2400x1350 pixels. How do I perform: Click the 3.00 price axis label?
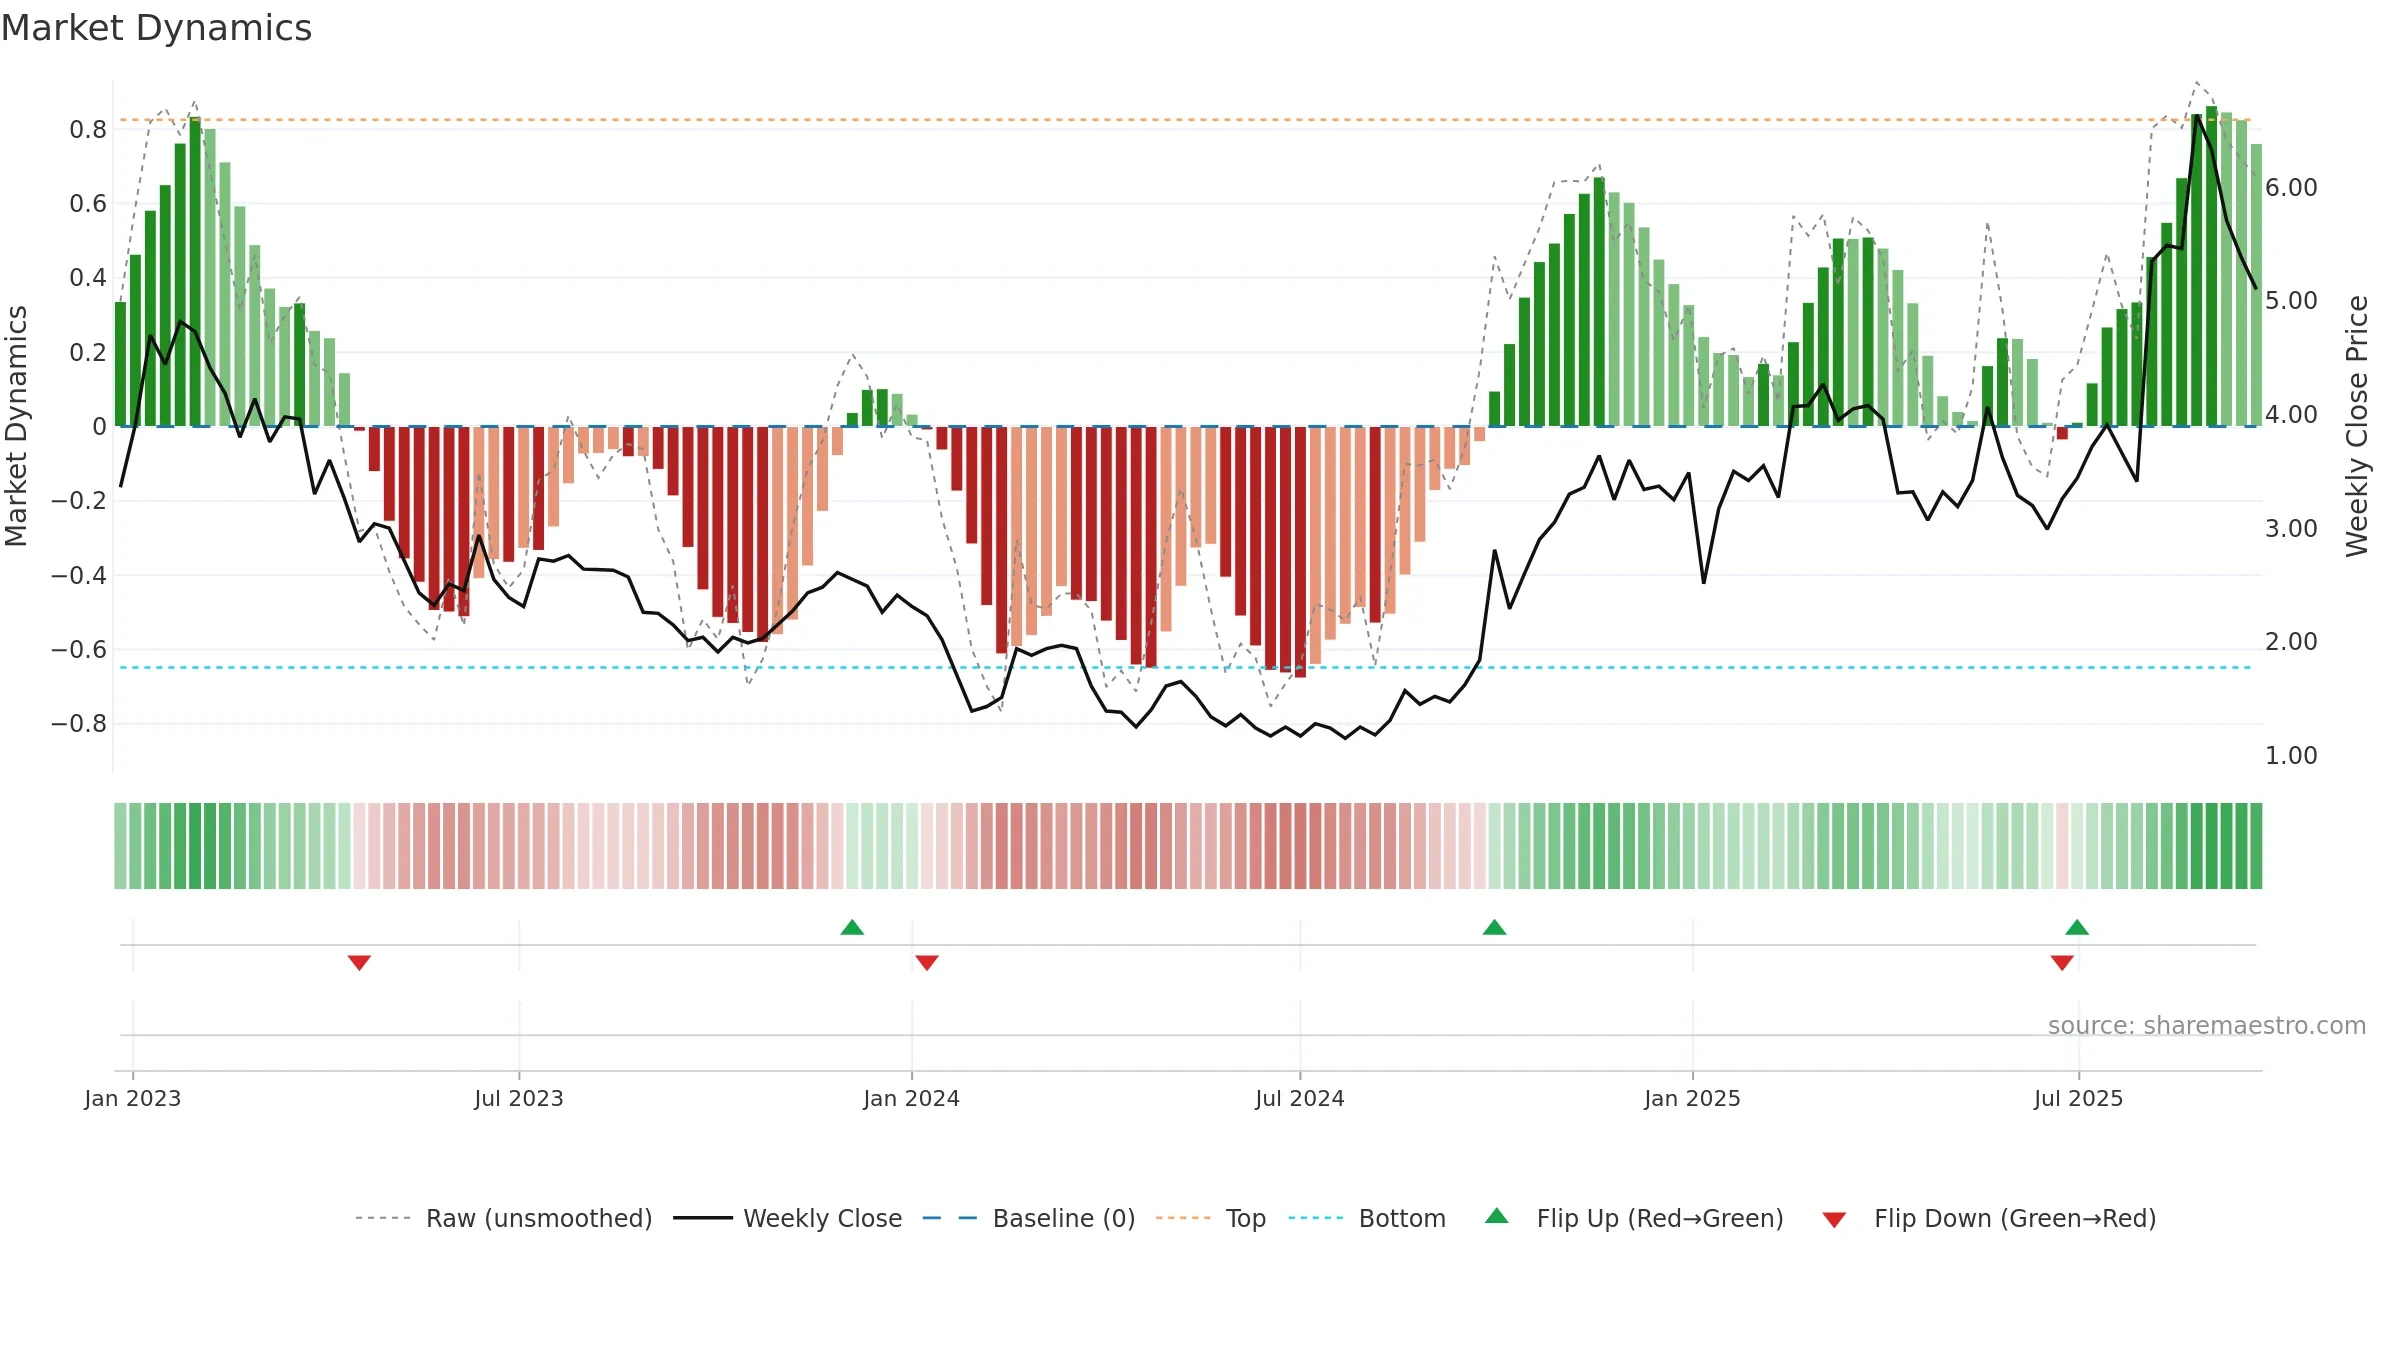coord(2291,529)
